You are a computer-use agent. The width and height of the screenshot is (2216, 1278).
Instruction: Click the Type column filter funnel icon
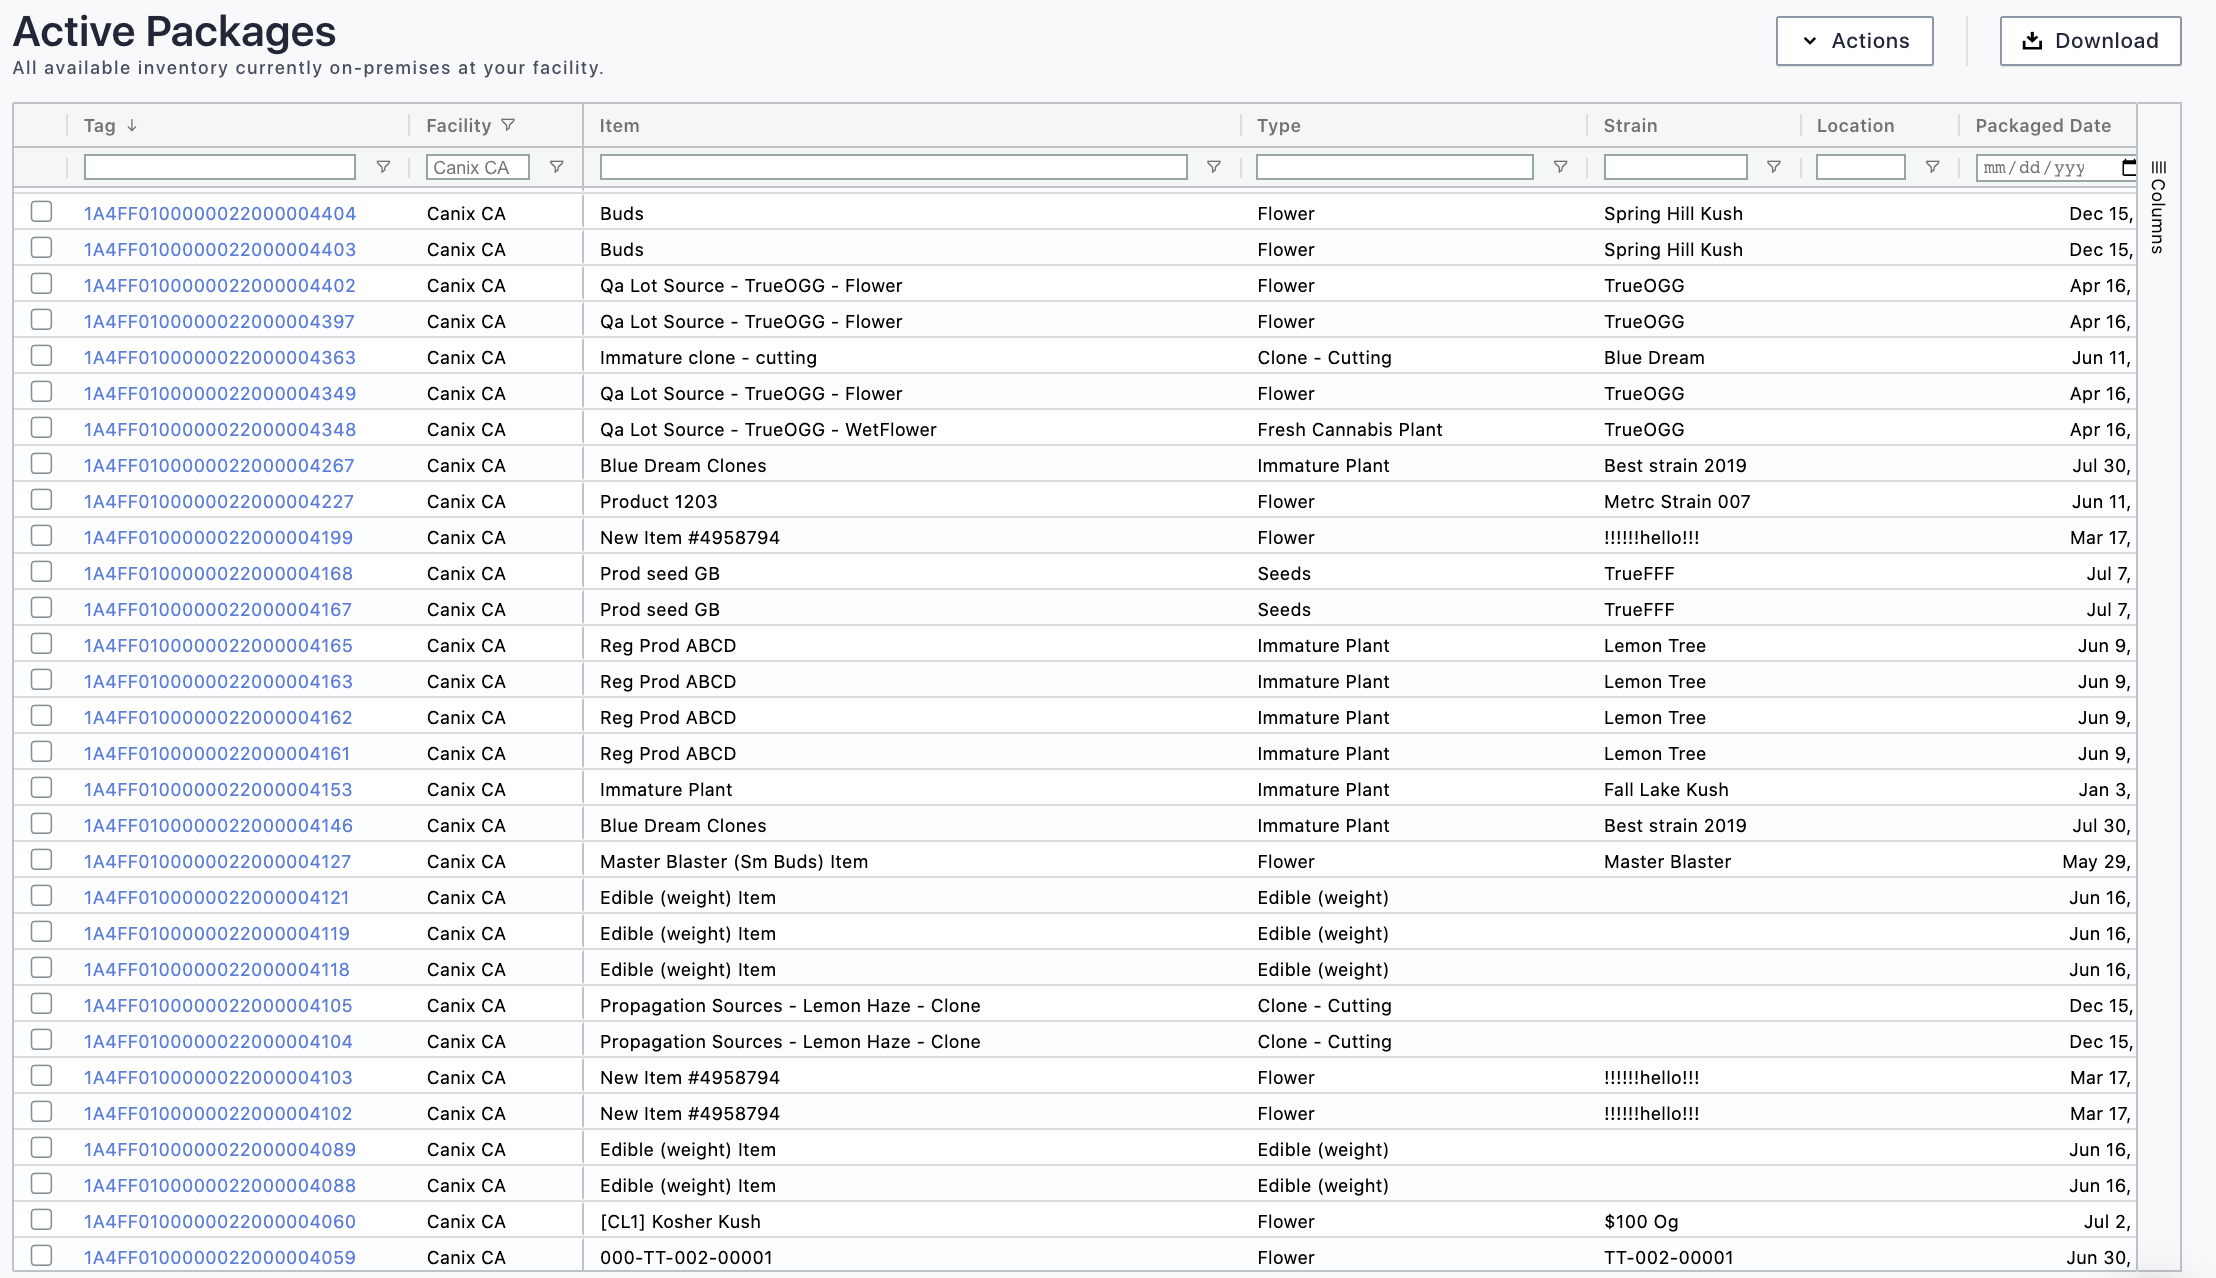click(1560, 167)
